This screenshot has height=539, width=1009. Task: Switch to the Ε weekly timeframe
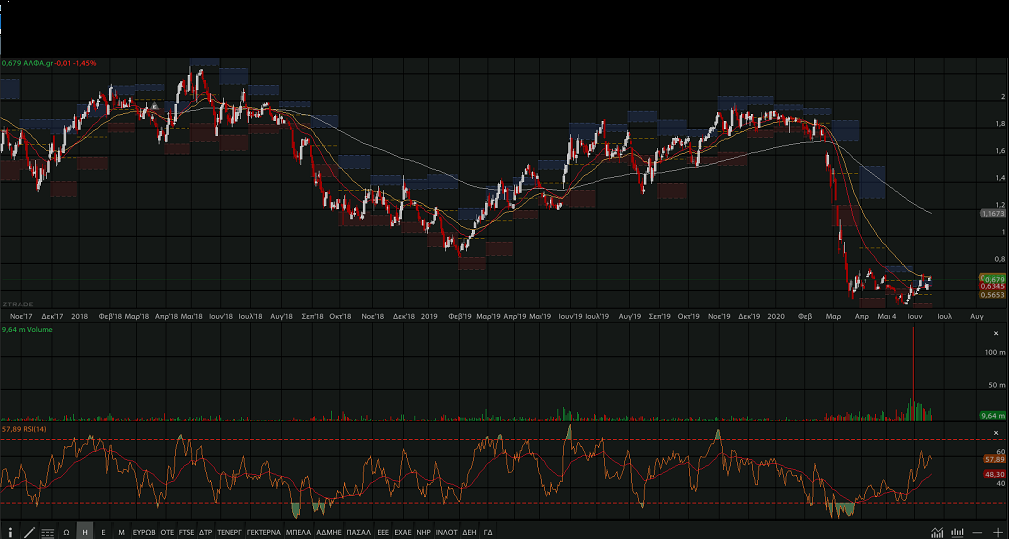click(x=103, y=532)
